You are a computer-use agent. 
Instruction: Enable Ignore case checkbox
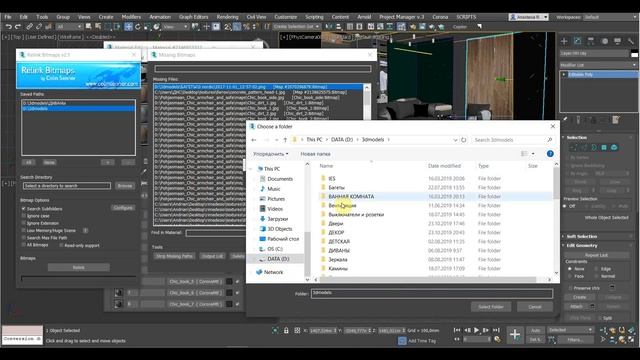click(24, 216)
